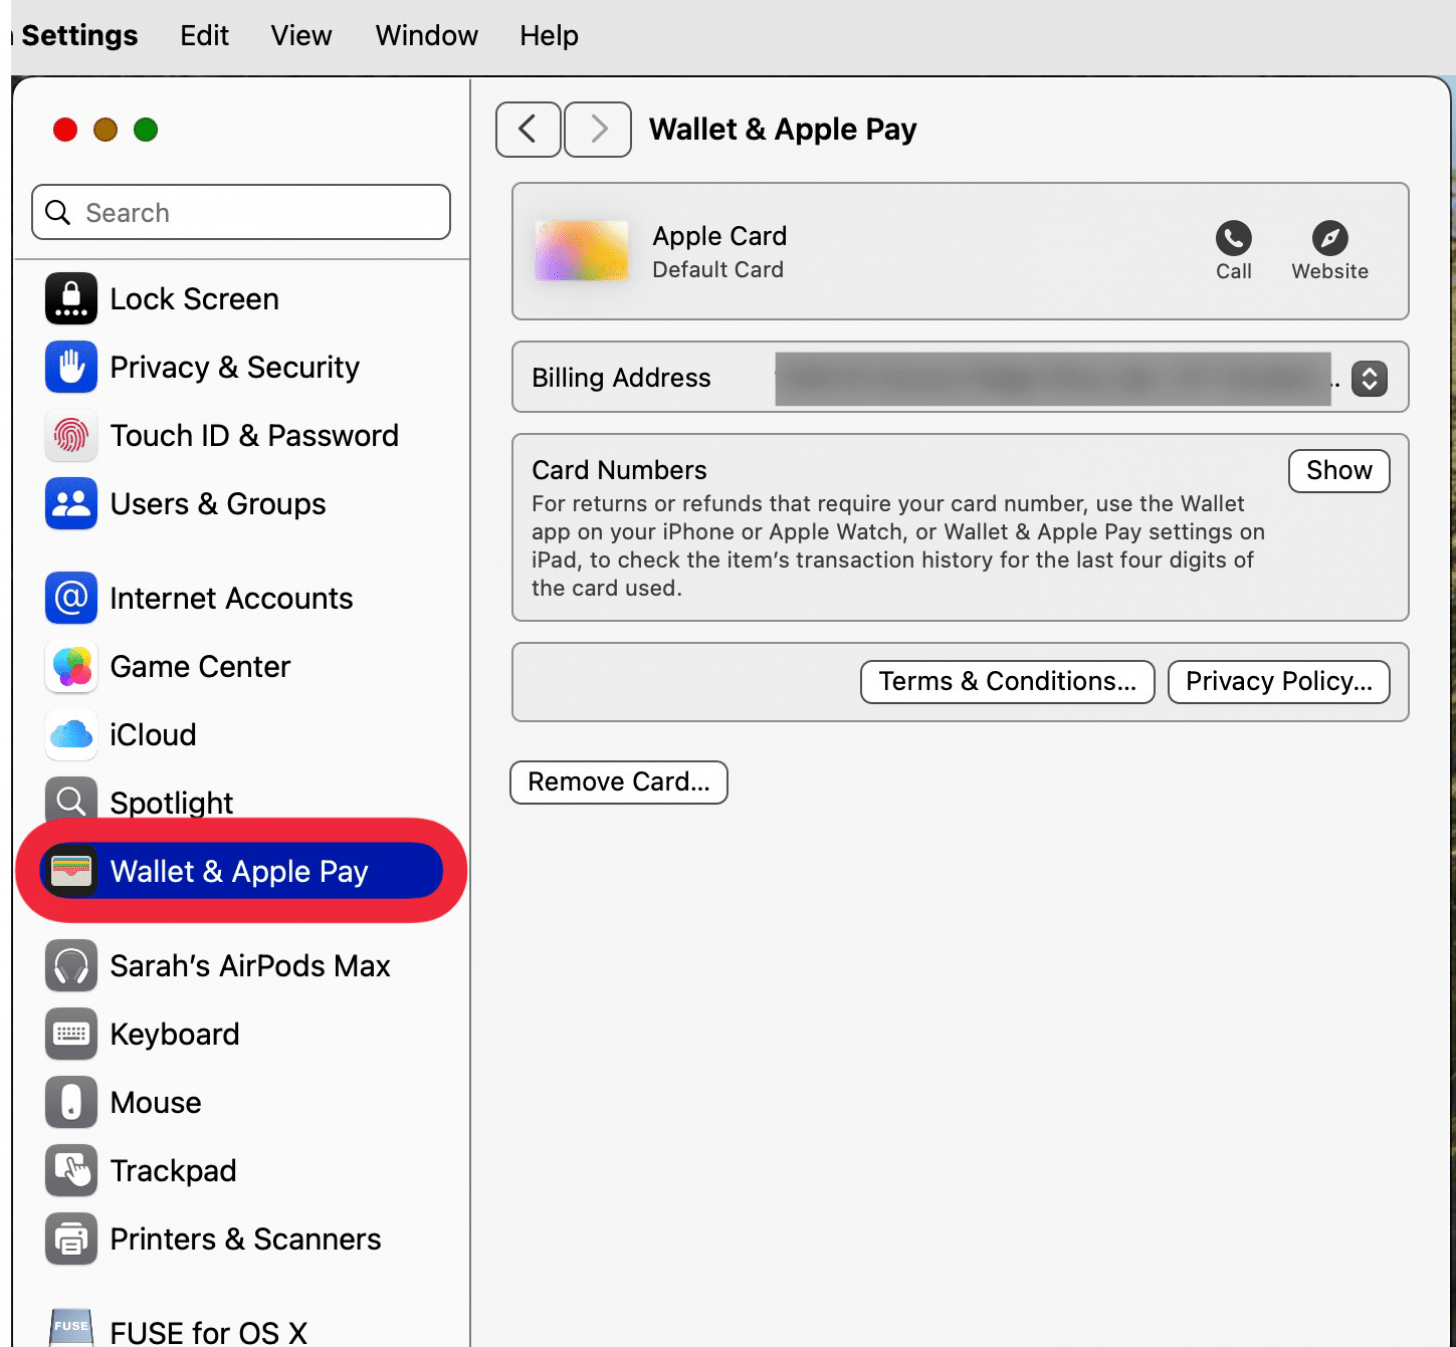The image size is (1456, 1347).
Task: Open Touch ID & Password settings
Action: click(x=254, y=435)
